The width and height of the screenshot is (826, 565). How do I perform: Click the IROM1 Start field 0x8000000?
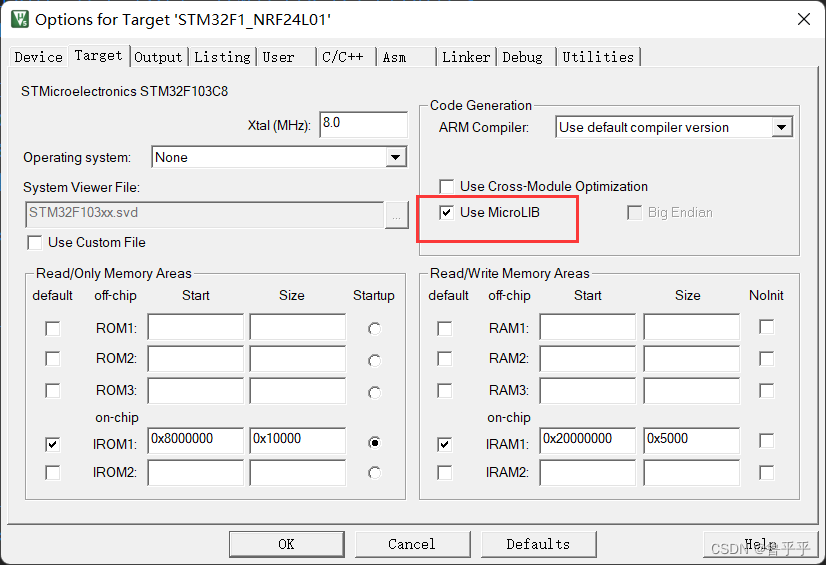click(195, 440)
